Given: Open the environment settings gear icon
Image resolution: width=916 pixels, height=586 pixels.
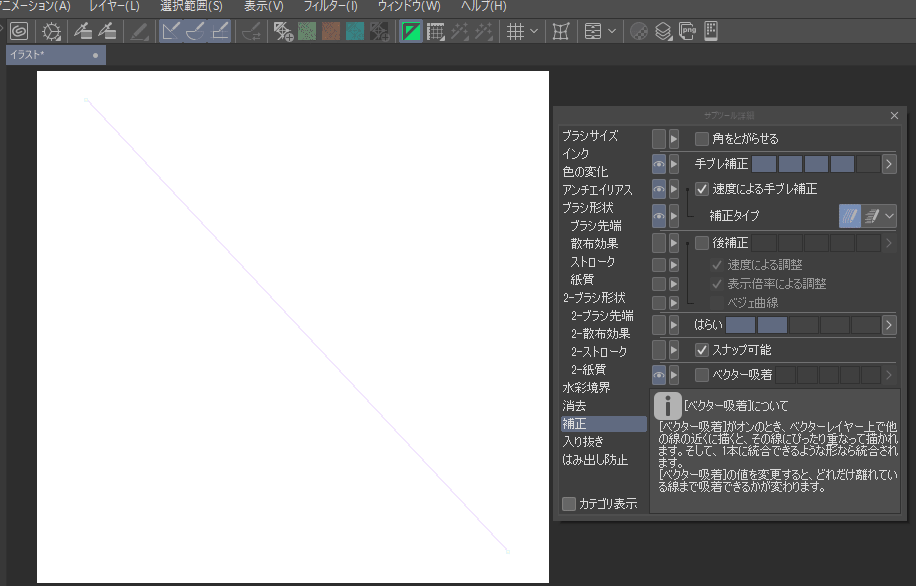Looking at the screenshot, I should pos(52,31).
